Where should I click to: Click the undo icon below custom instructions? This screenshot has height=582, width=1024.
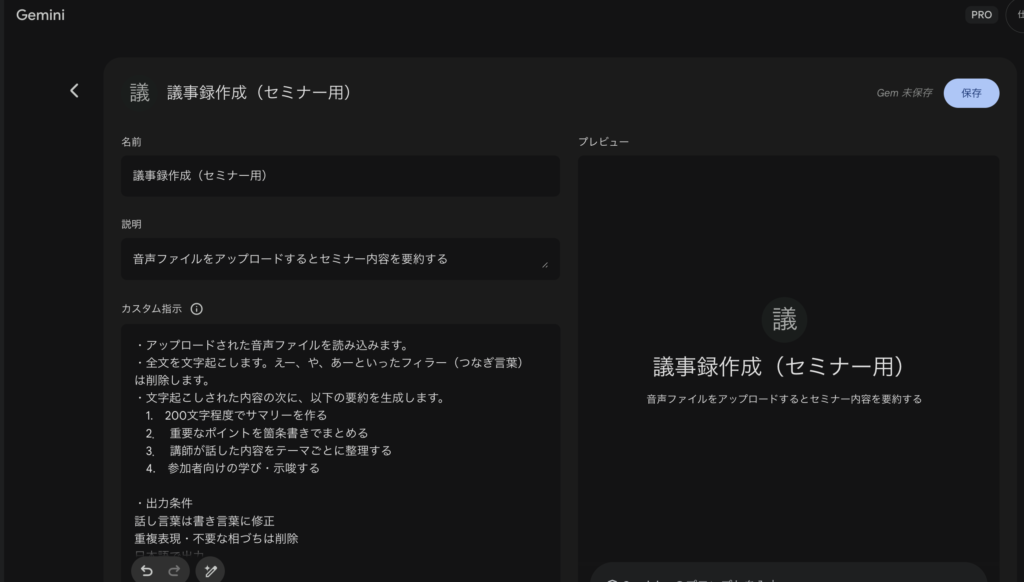(x=147, y=570)
